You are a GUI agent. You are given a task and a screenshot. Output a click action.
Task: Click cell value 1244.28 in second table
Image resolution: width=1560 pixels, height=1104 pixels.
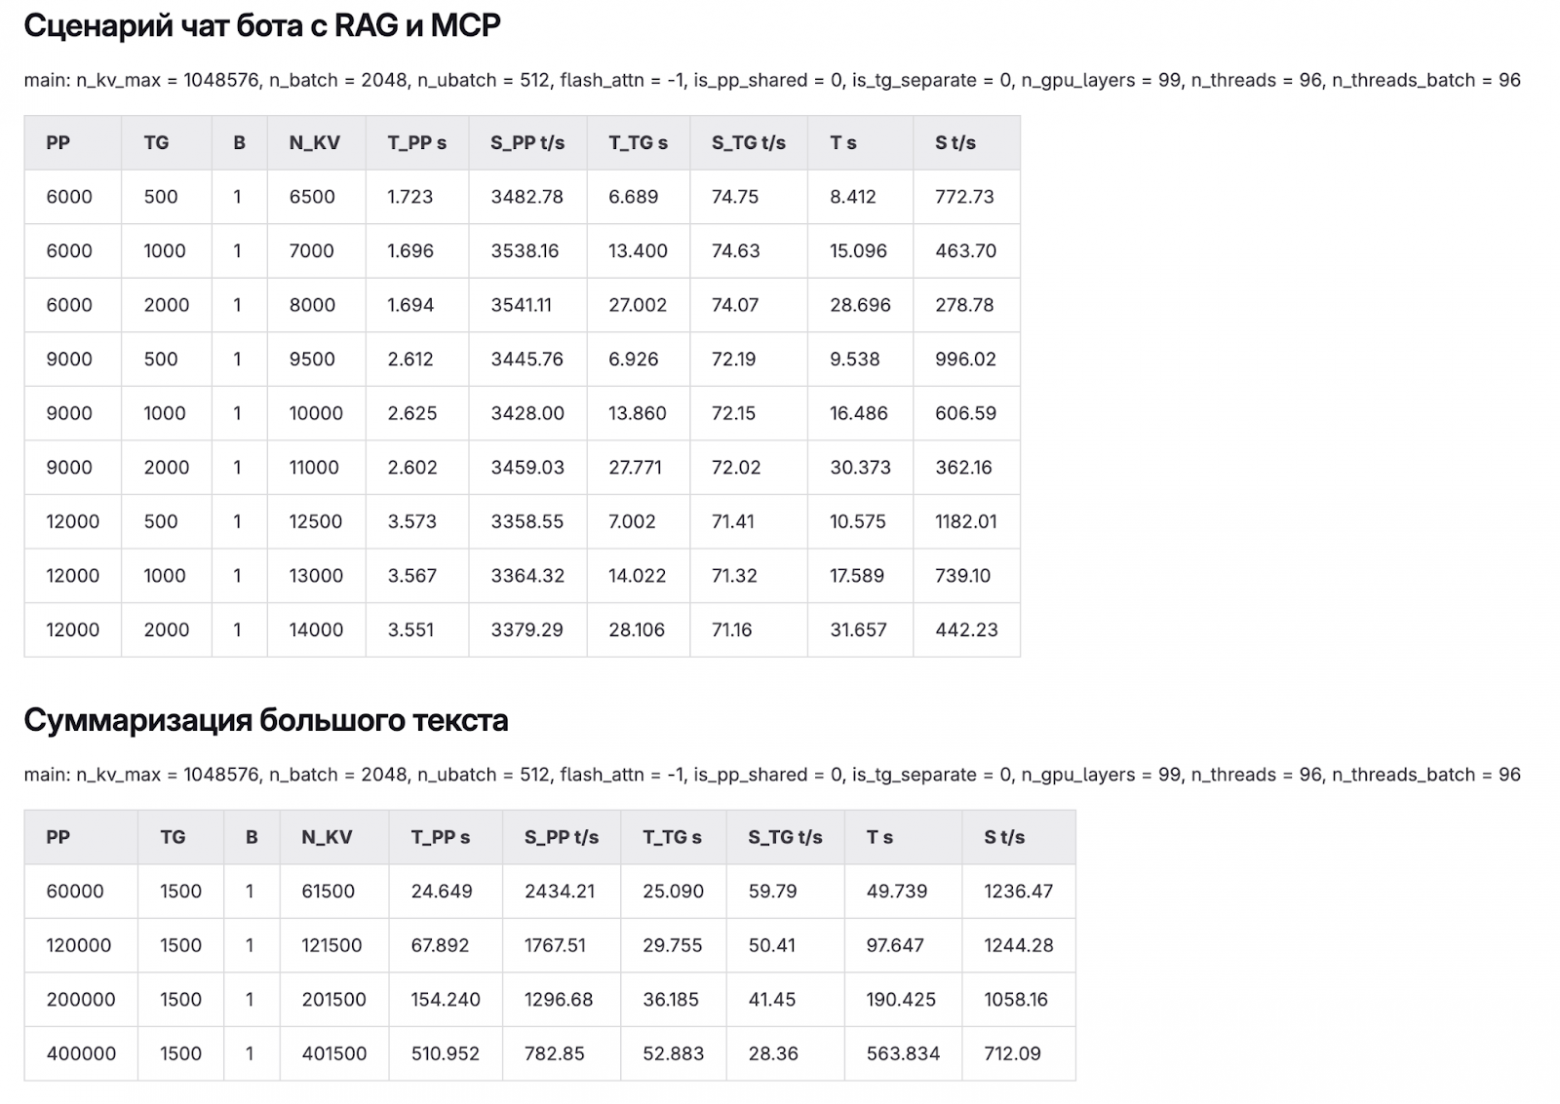coord(1018,945)
